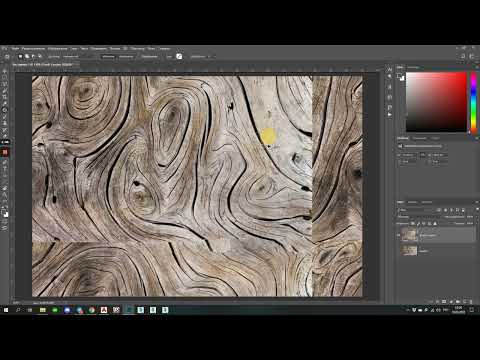The width and height of the screenshot is (480, 360).
Task: Open the middle panel flyout menu
Action: tap(476, 138)
